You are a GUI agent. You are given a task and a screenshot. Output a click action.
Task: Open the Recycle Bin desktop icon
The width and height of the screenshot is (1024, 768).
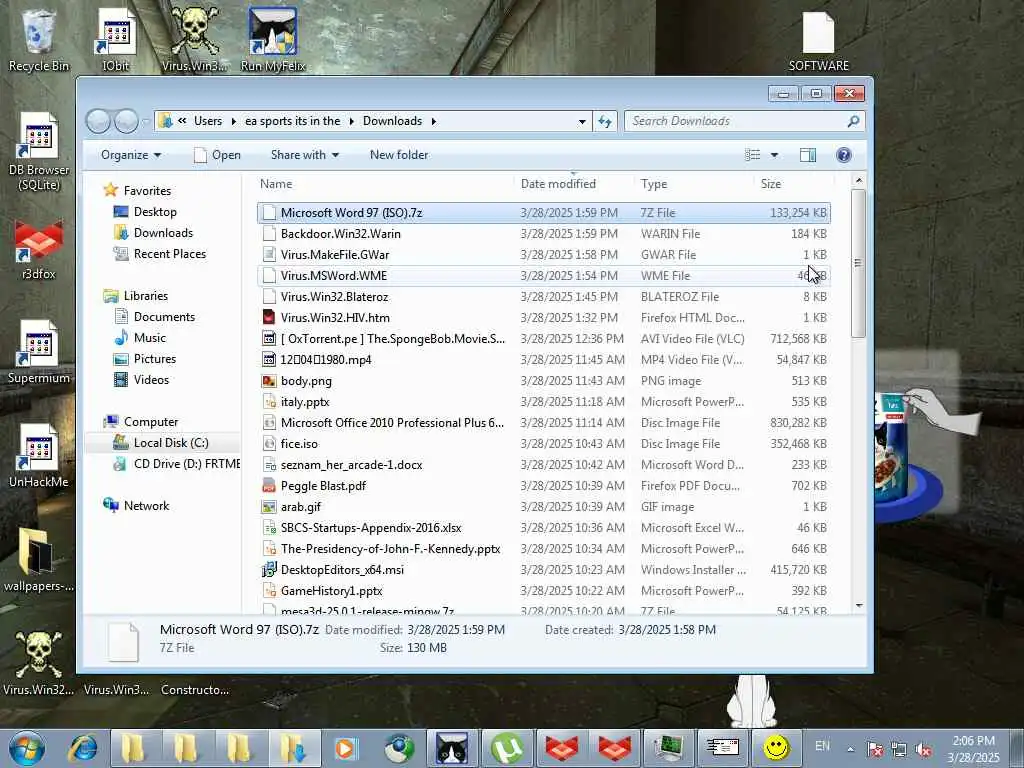(38, 39)
